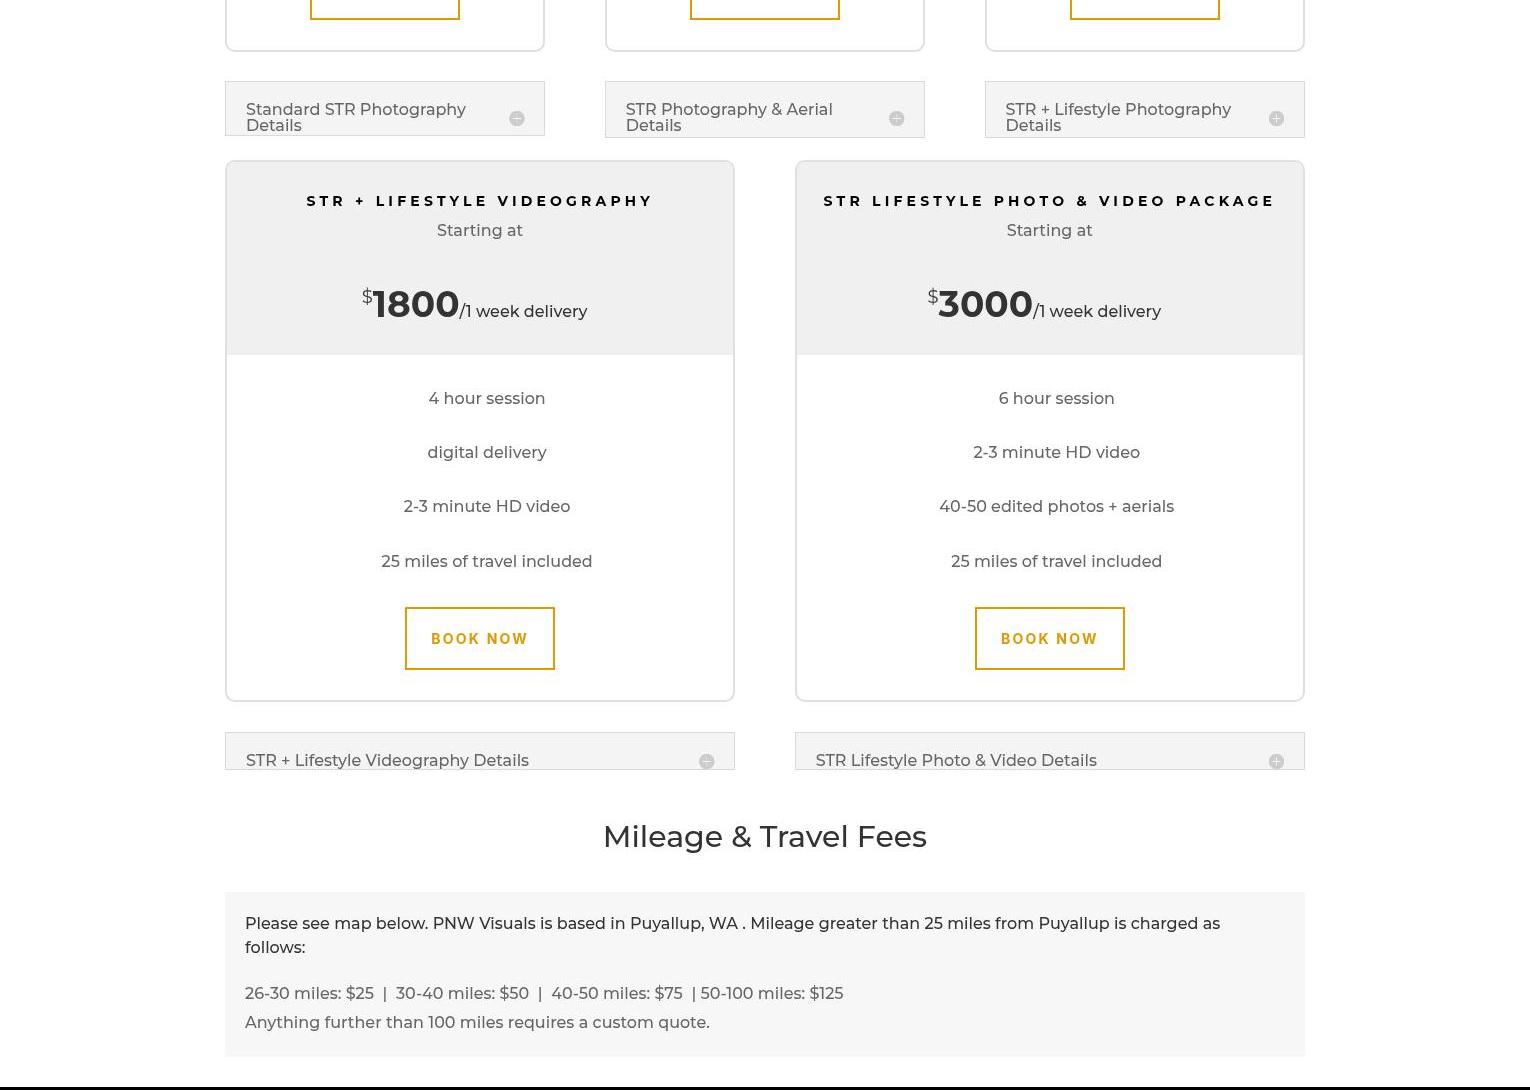Click the icon beside STR + Lifestyle Videography Details
This screenshot has height=1090, width=1530.
tap(706, 761)
